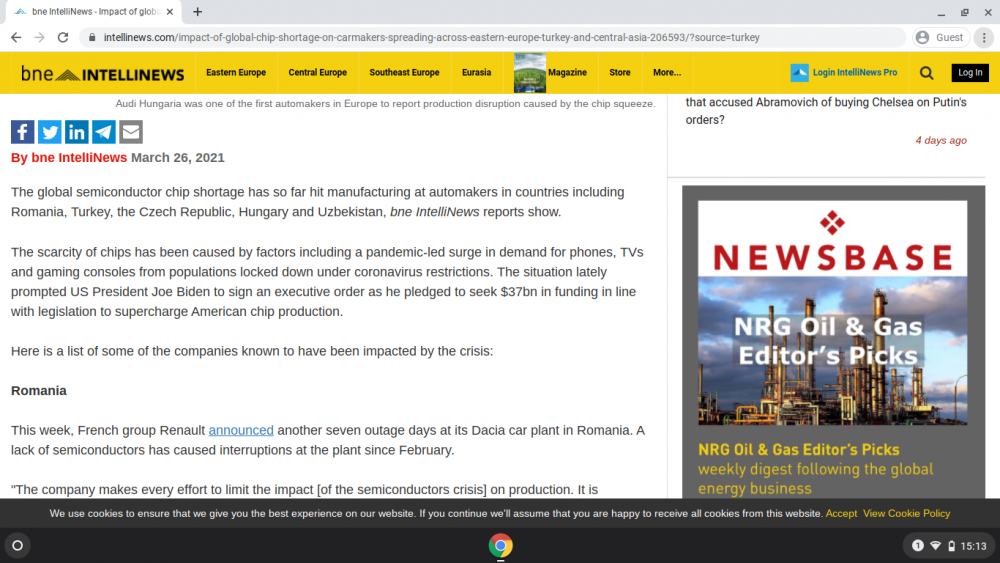The image size is (1000, 563).
Task: Open Wi-Fi status in tray
Action: 936,546
